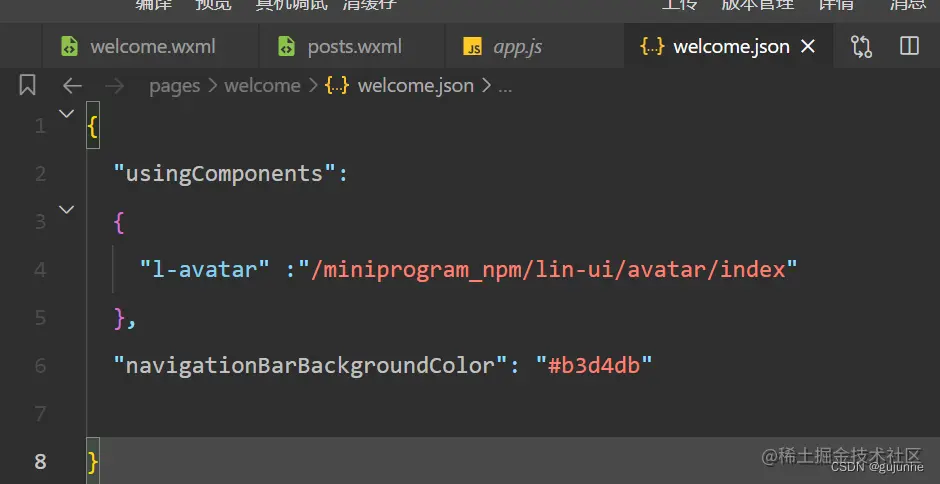Switch to the welcome.wxml tab

[x=150, y=46]
